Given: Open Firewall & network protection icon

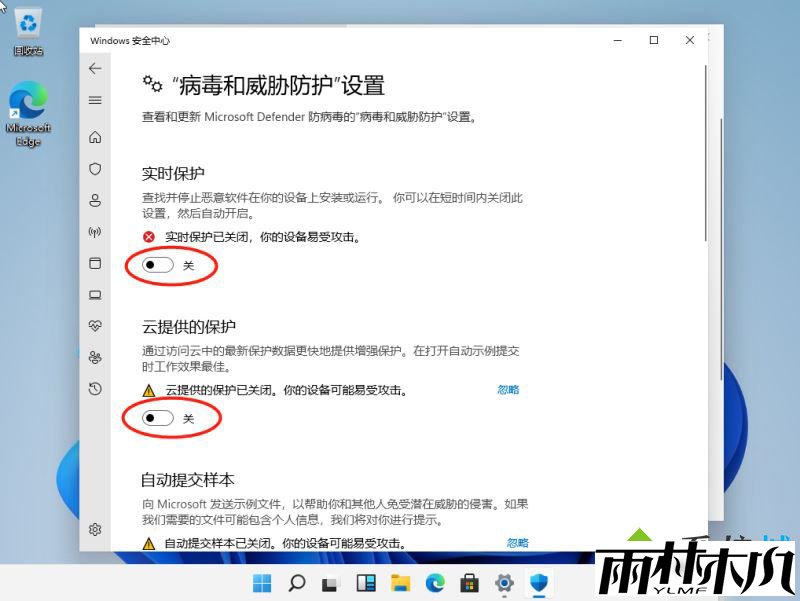Looking at the screenshot, I should [x=95, y=232].
